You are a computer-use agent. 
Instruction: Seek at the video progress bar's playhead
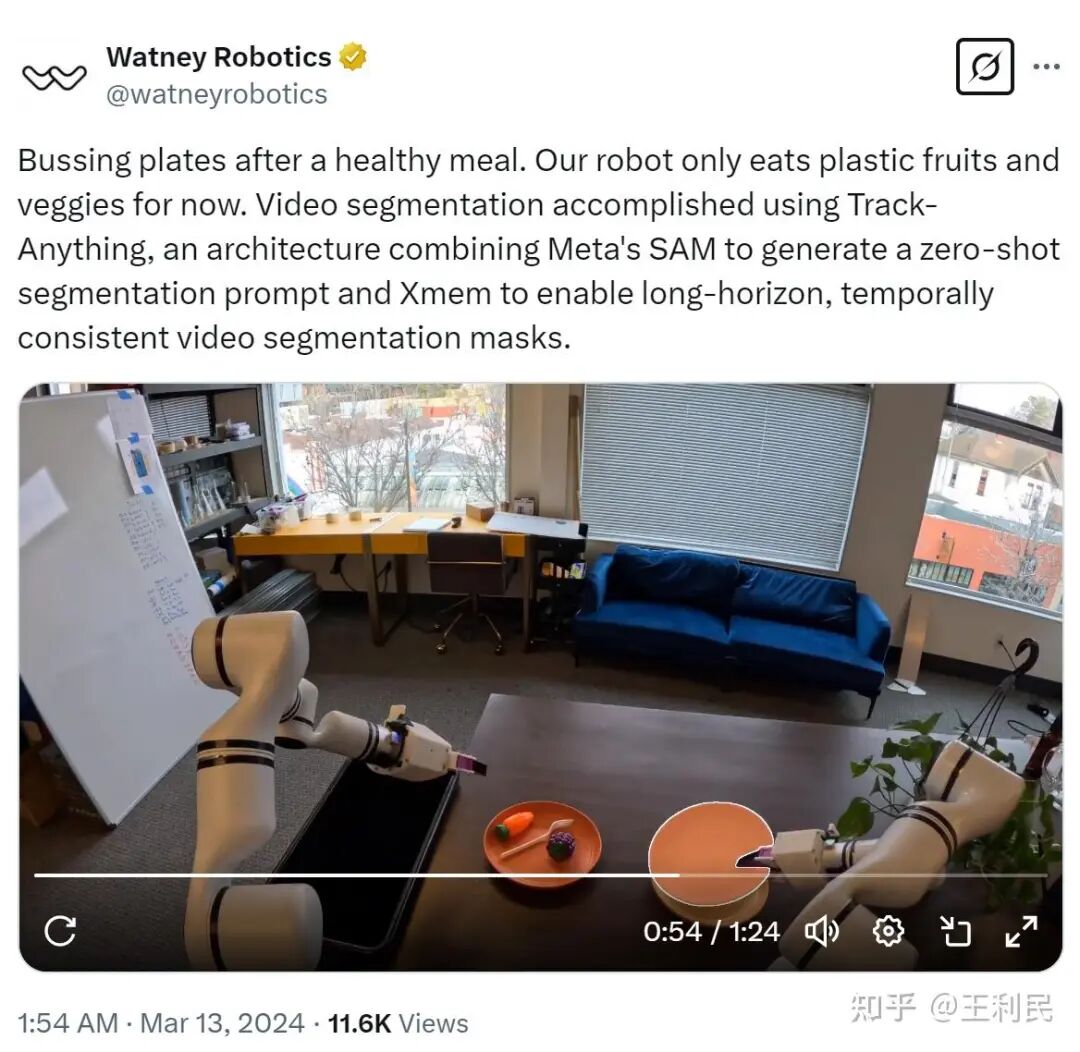coord(679,875)
